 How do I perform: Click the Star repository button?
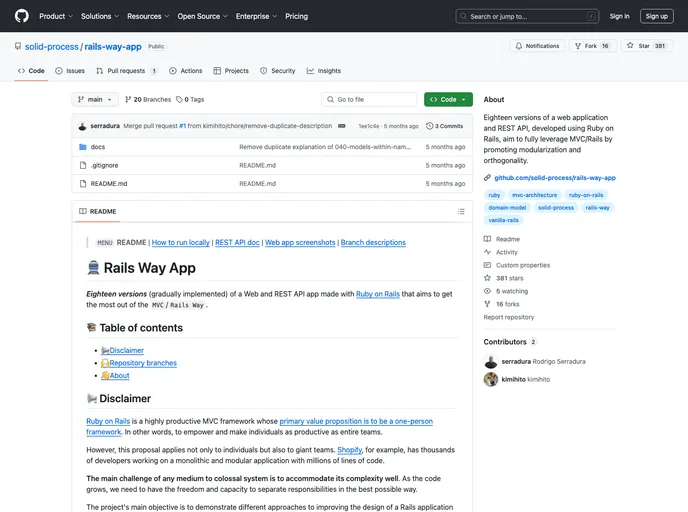pos(648,46)
